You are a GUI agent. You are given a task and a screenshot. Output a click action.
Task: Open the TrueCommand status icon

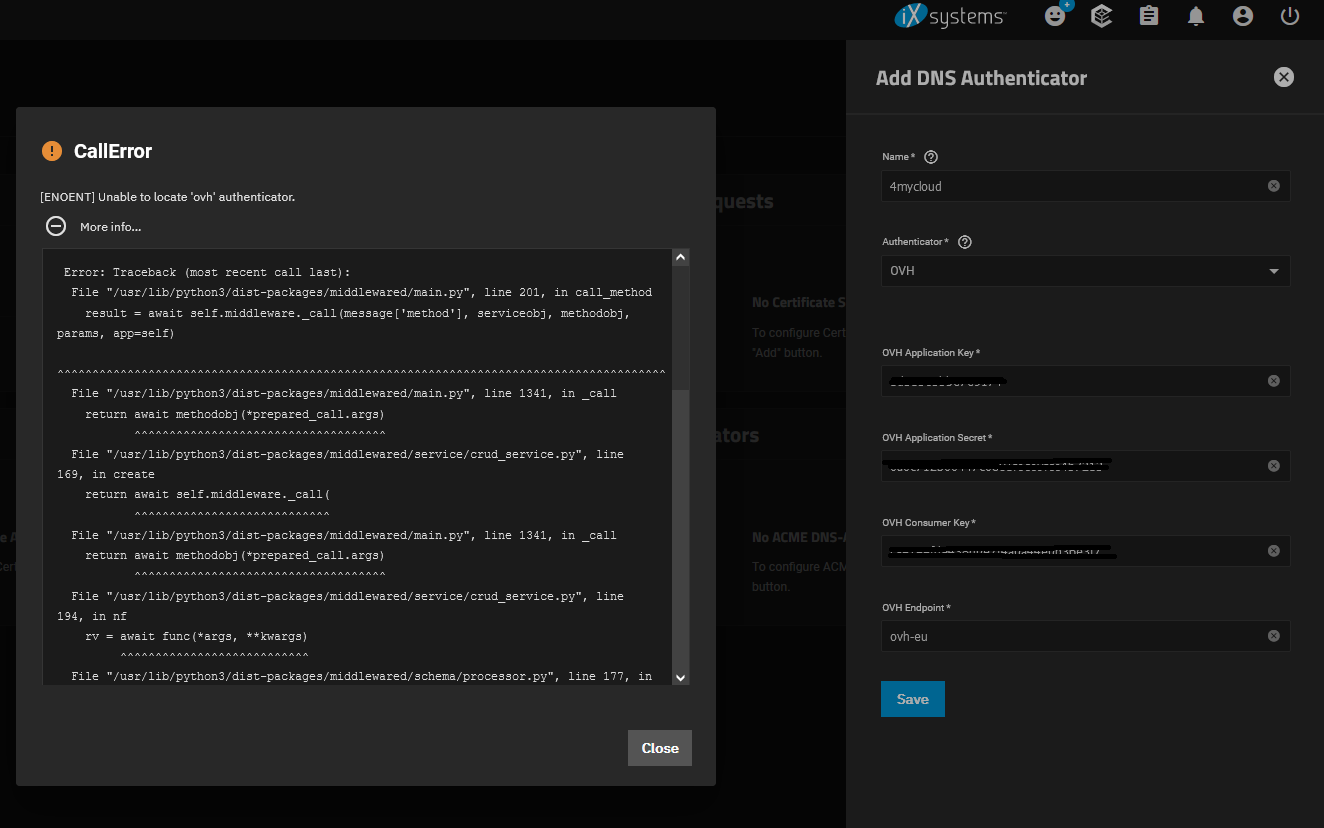(1102, 16)
